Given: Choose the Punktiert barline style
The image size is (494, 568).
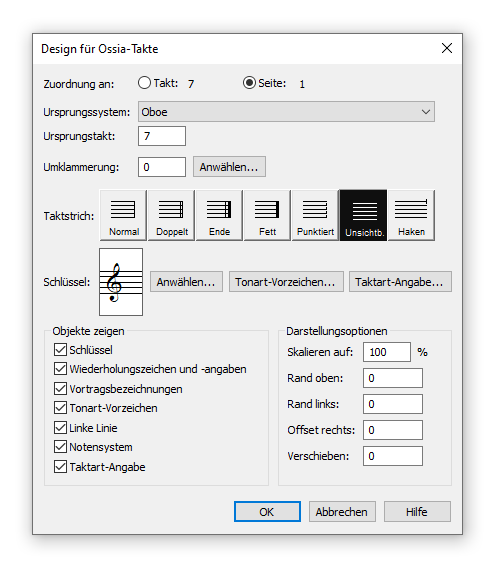Looking at the screenshot, I should [315, 215].
